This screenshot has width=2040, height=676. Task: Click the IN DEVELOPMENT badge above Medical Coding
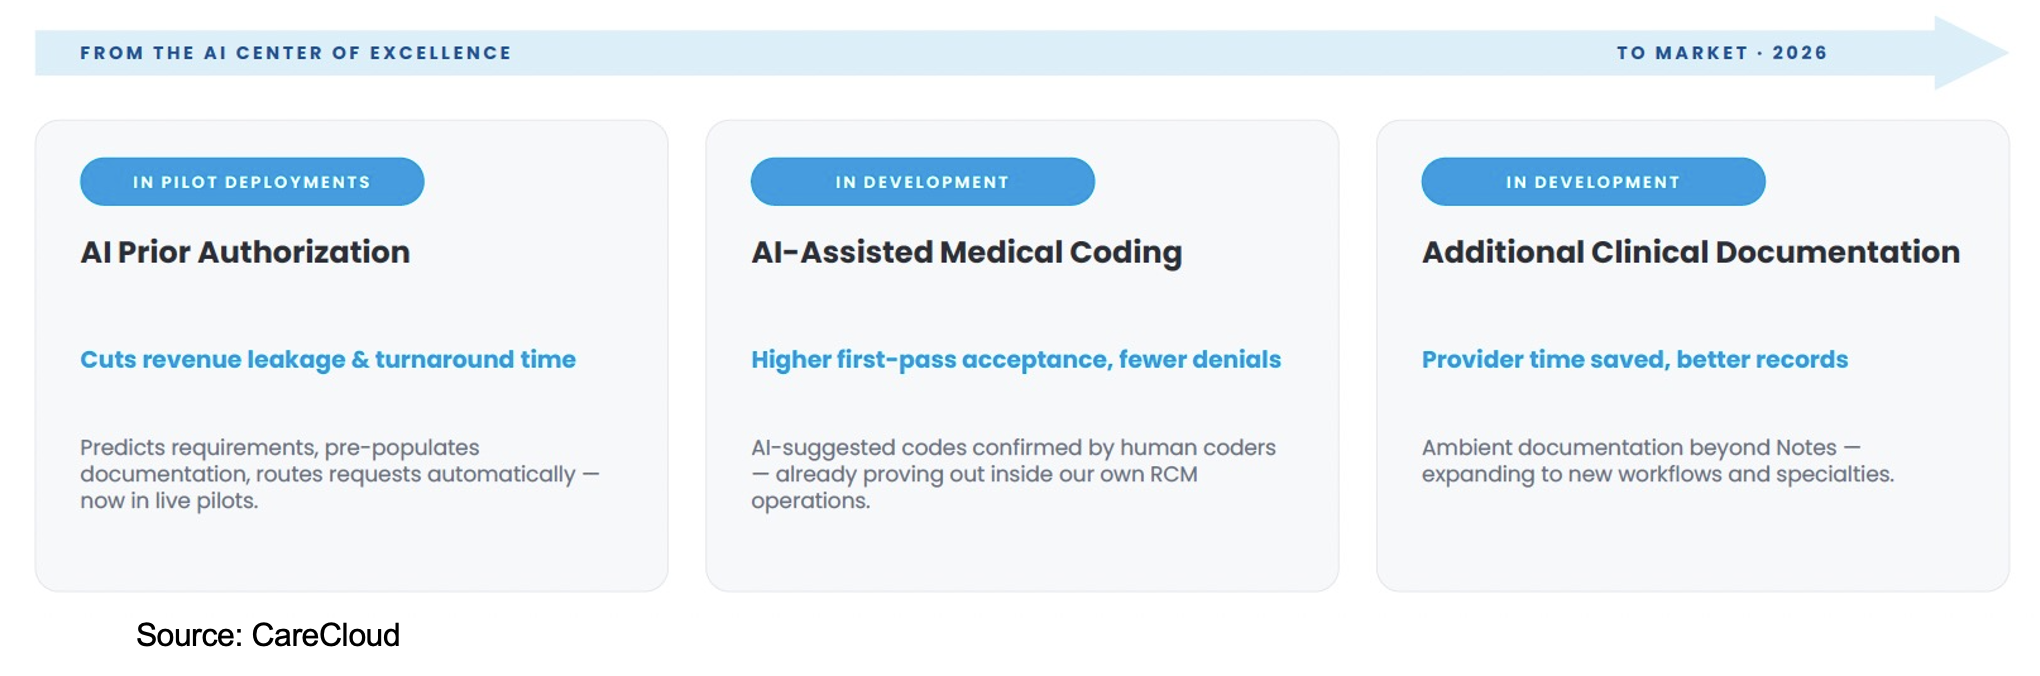[922, 182]
